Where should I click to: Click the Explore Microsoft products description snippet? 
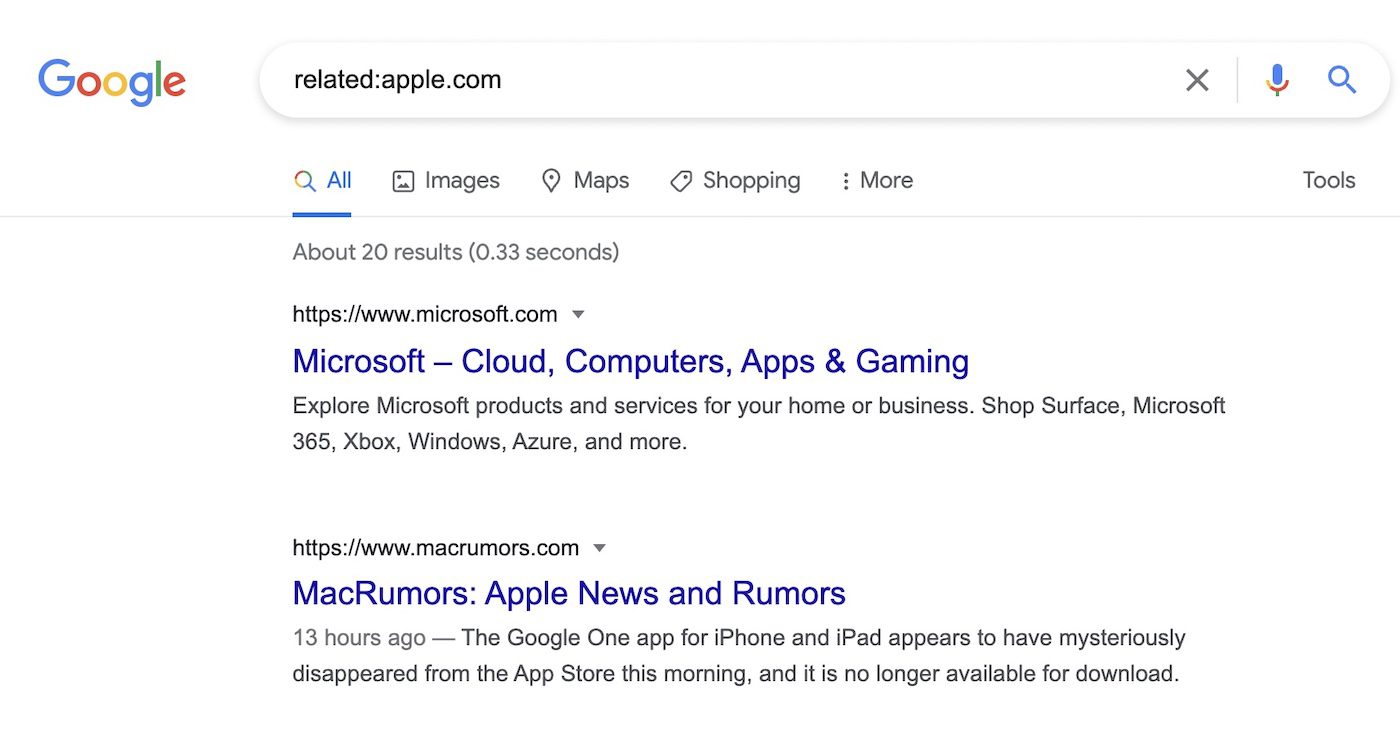pyautogui.click(x=758, y=424)
